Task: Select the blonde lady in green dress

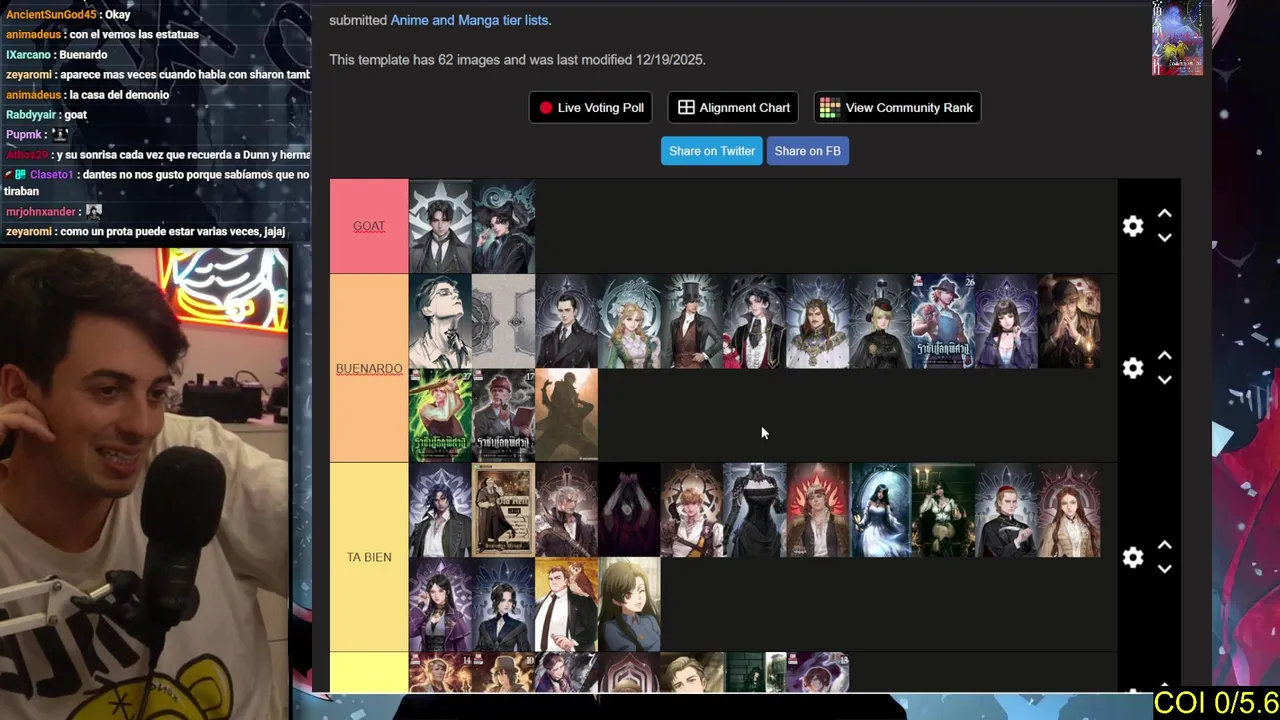Action: [x=629, y=321]
